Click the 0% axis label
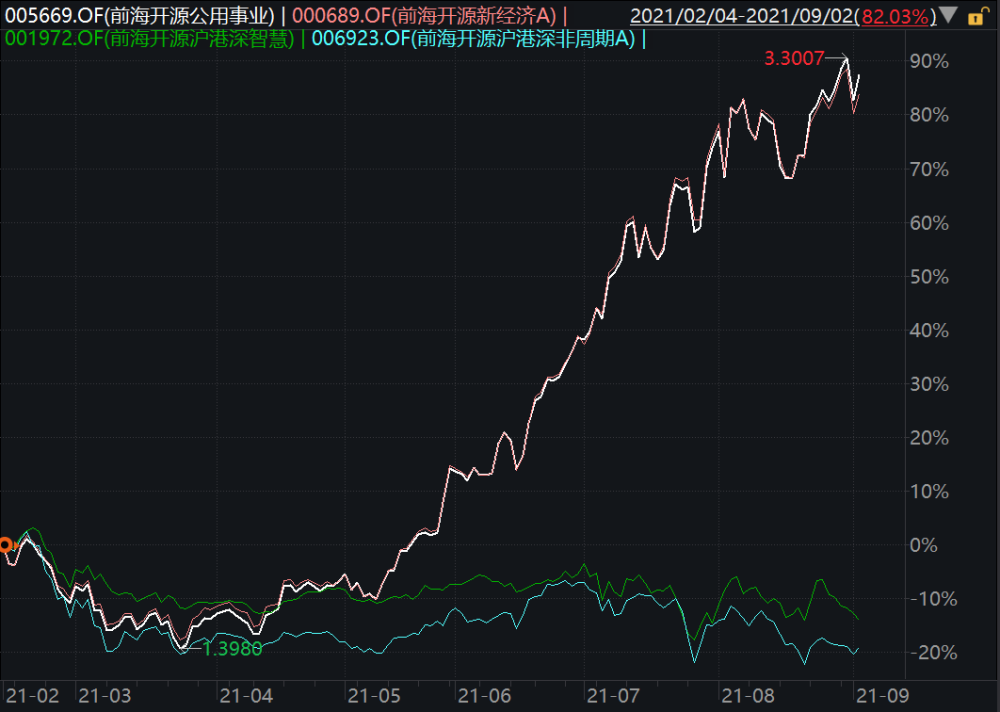The height and width of the screenshot is (712, 1000). click(924, 545)
